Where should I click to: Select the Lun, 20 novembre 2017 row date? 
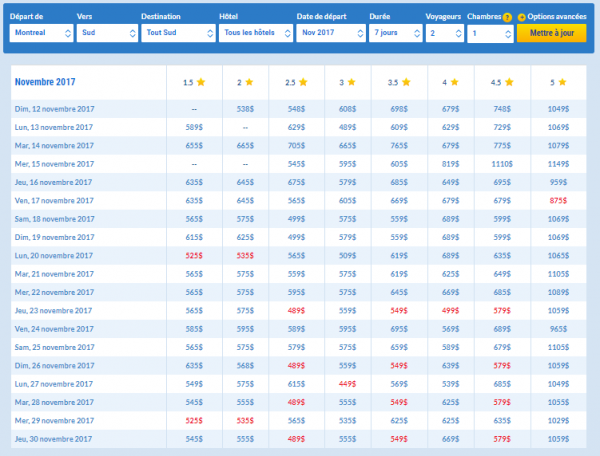pos(56,255)
